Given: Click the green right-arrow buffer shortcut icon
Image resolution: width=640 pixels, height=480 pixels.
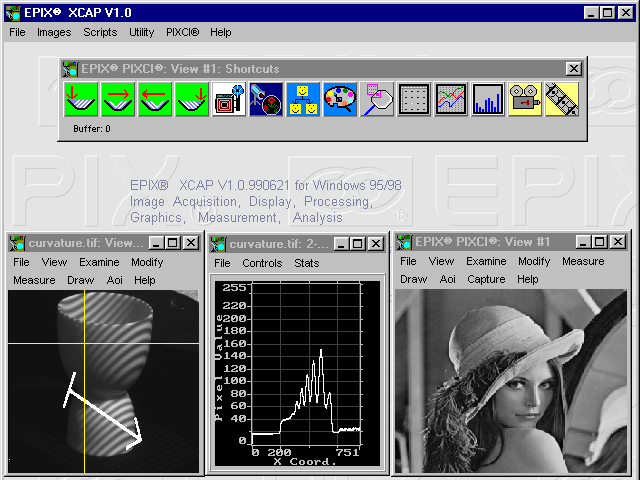Looking at the screenshot, I should (x=118, y=99).
